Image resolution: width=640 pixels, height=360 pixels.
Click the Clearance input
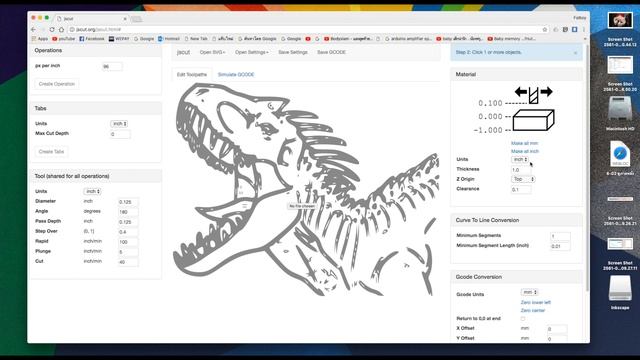tap(521, 190)
